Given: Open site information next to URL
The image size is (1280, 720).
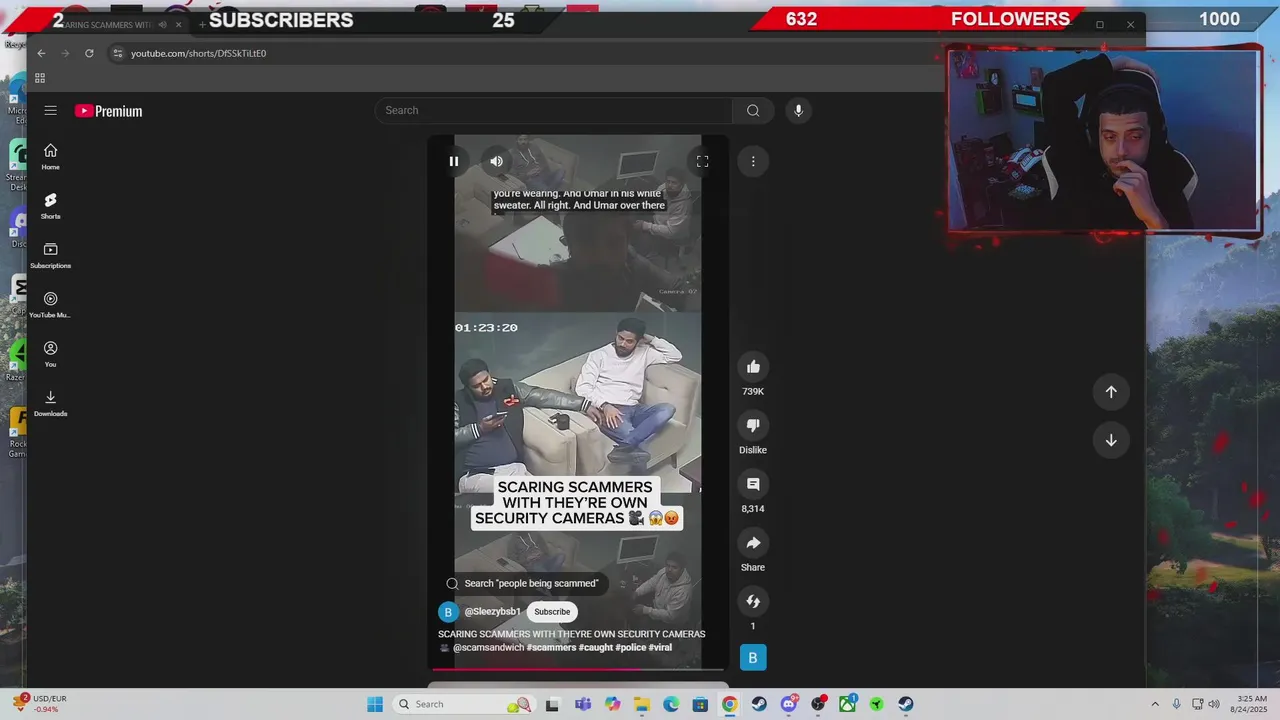Looking at the screenshot, I should (118, 53).
